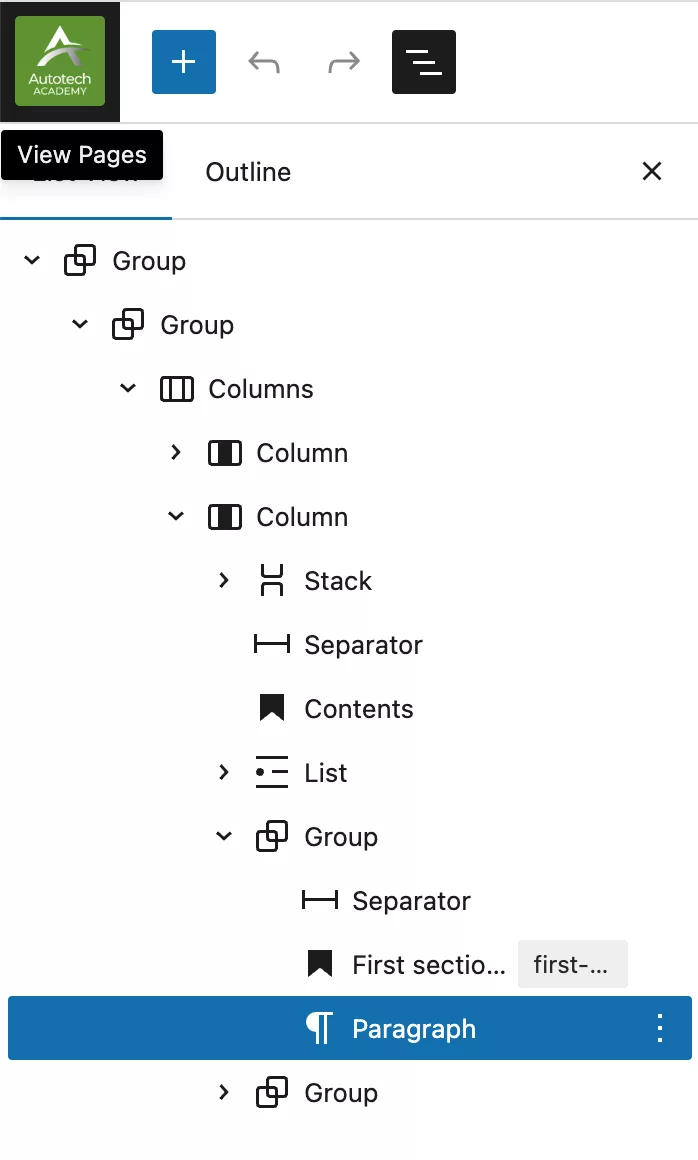Expand the last collapsed Group block
Viewport: 698px width, 1160px height.
point(224,1092)
